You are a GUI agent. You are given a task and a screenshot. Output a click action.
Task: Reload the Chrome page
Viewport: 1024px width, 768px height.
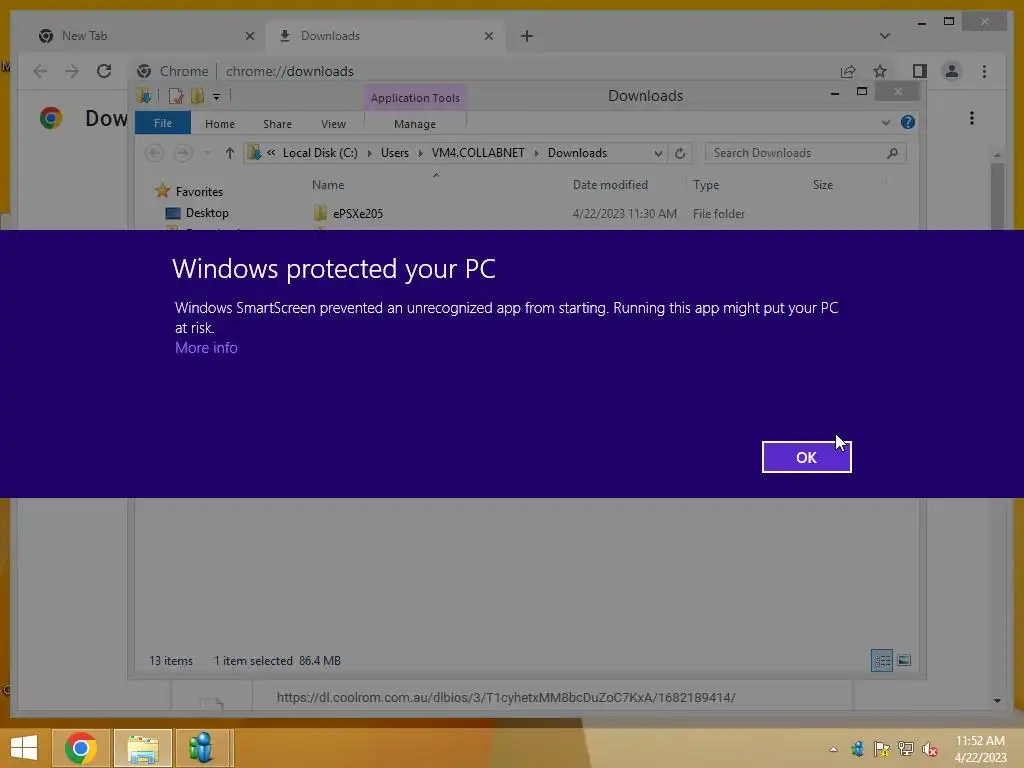pyautogui.click(x=104, y=71)
